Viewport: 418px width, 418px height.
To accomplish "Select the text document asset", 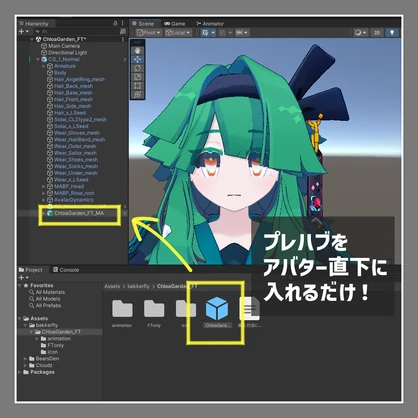I will [x=250, y=308].
